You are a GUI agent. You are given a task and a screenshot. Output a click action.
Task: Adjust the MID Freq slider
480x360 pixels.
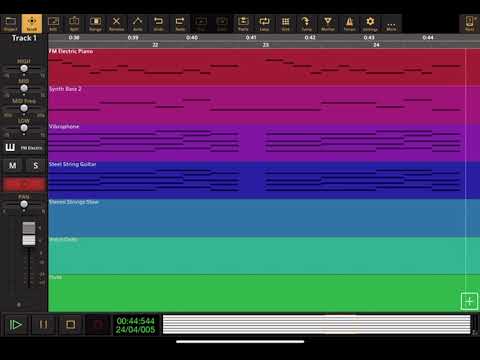click(x=24, y=108)
